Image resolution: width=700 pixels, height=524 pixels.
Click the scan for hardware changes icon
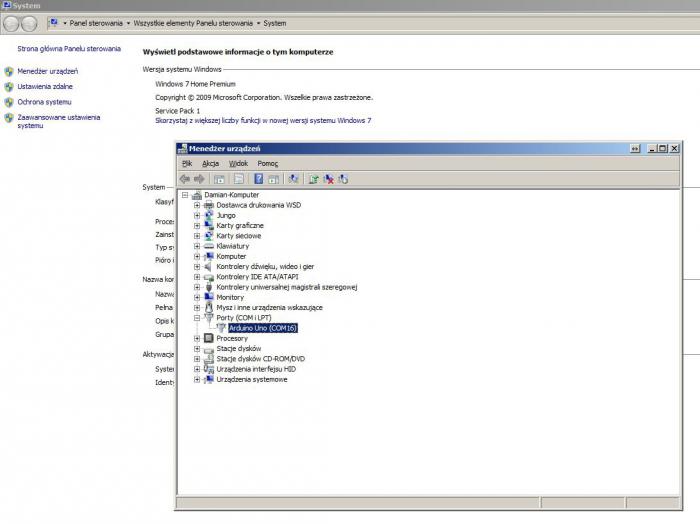click(293, 179)
